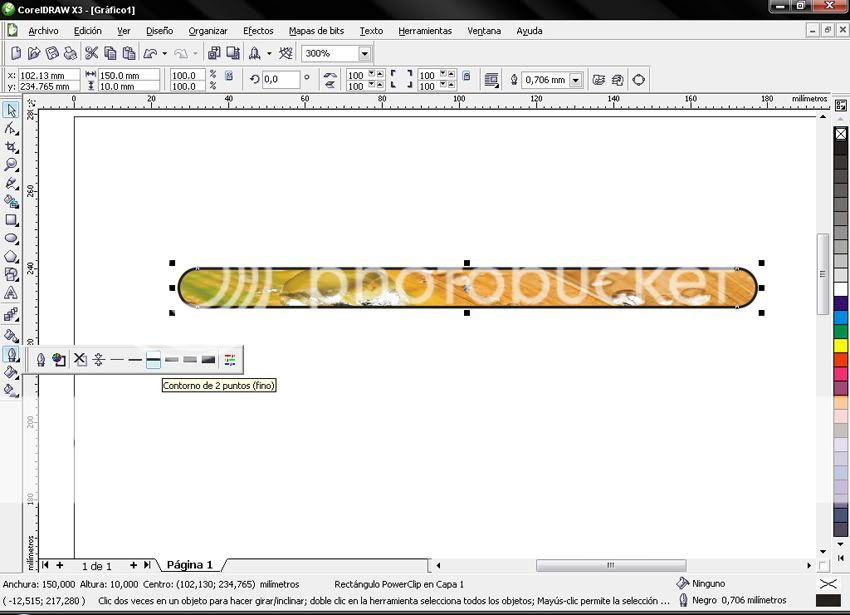Select the Crop tool

coord(11,147)
